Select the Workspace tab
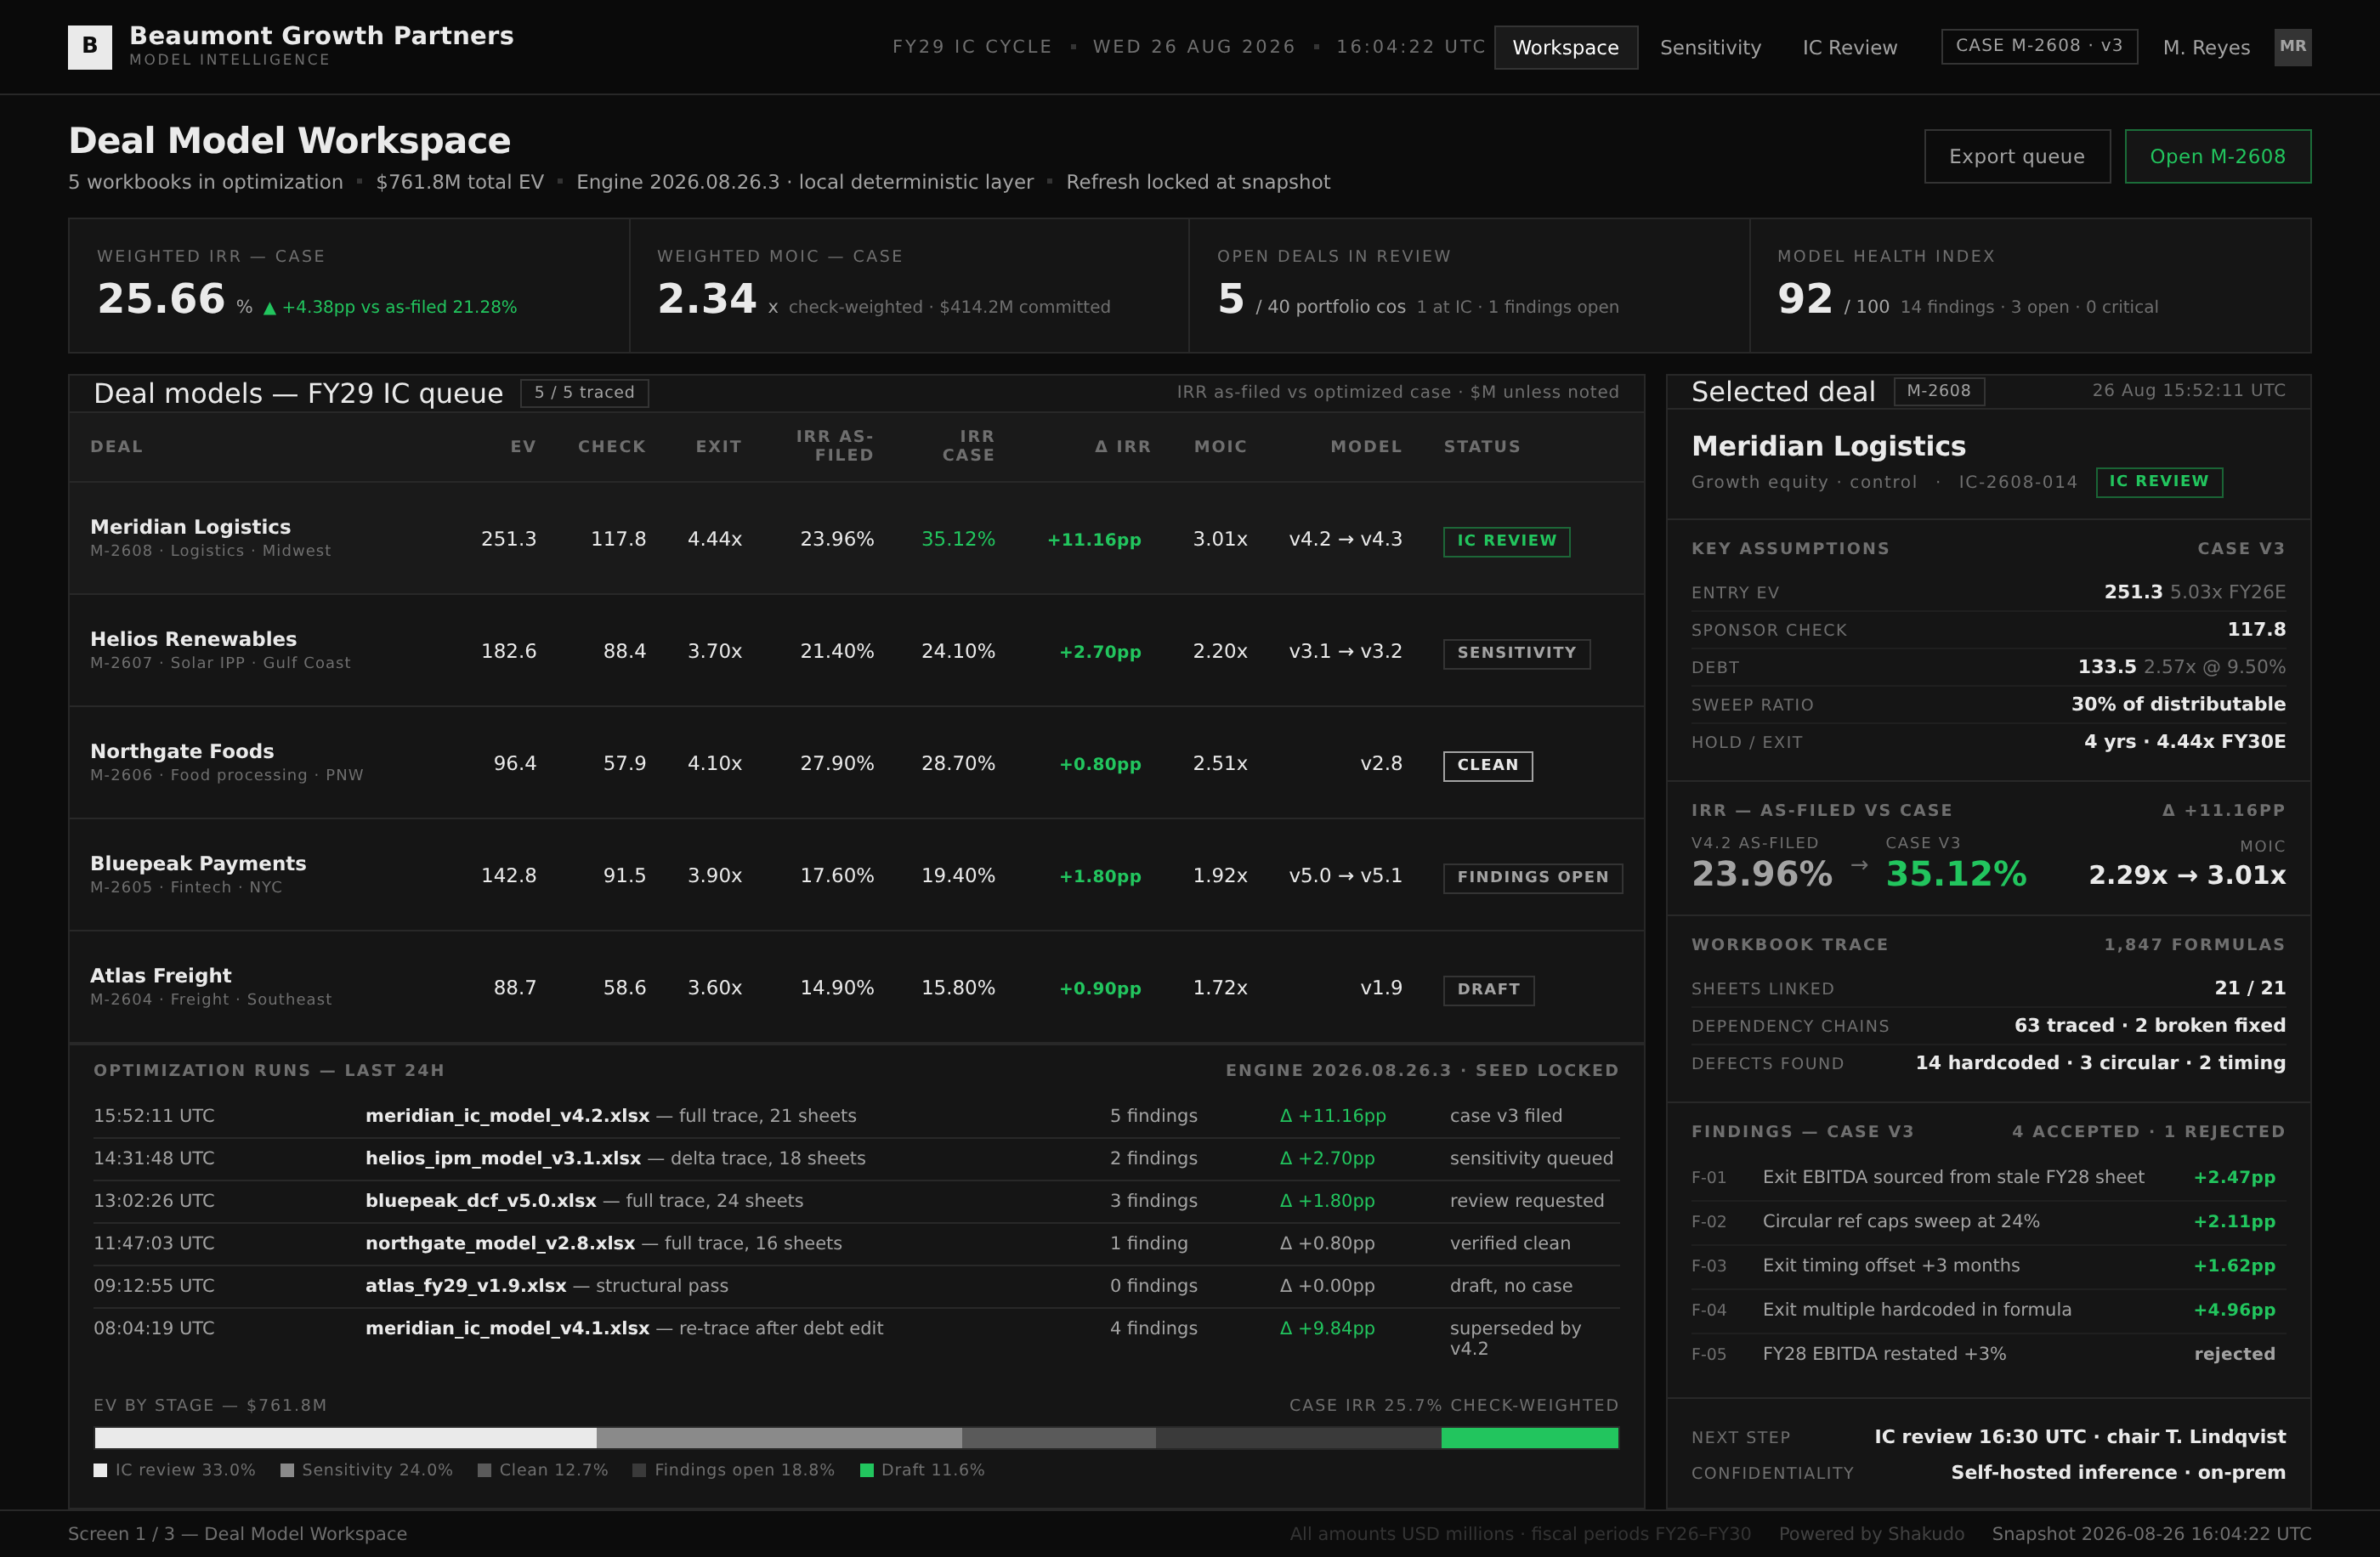Screen dimensions: 2380x1557 1565,47
